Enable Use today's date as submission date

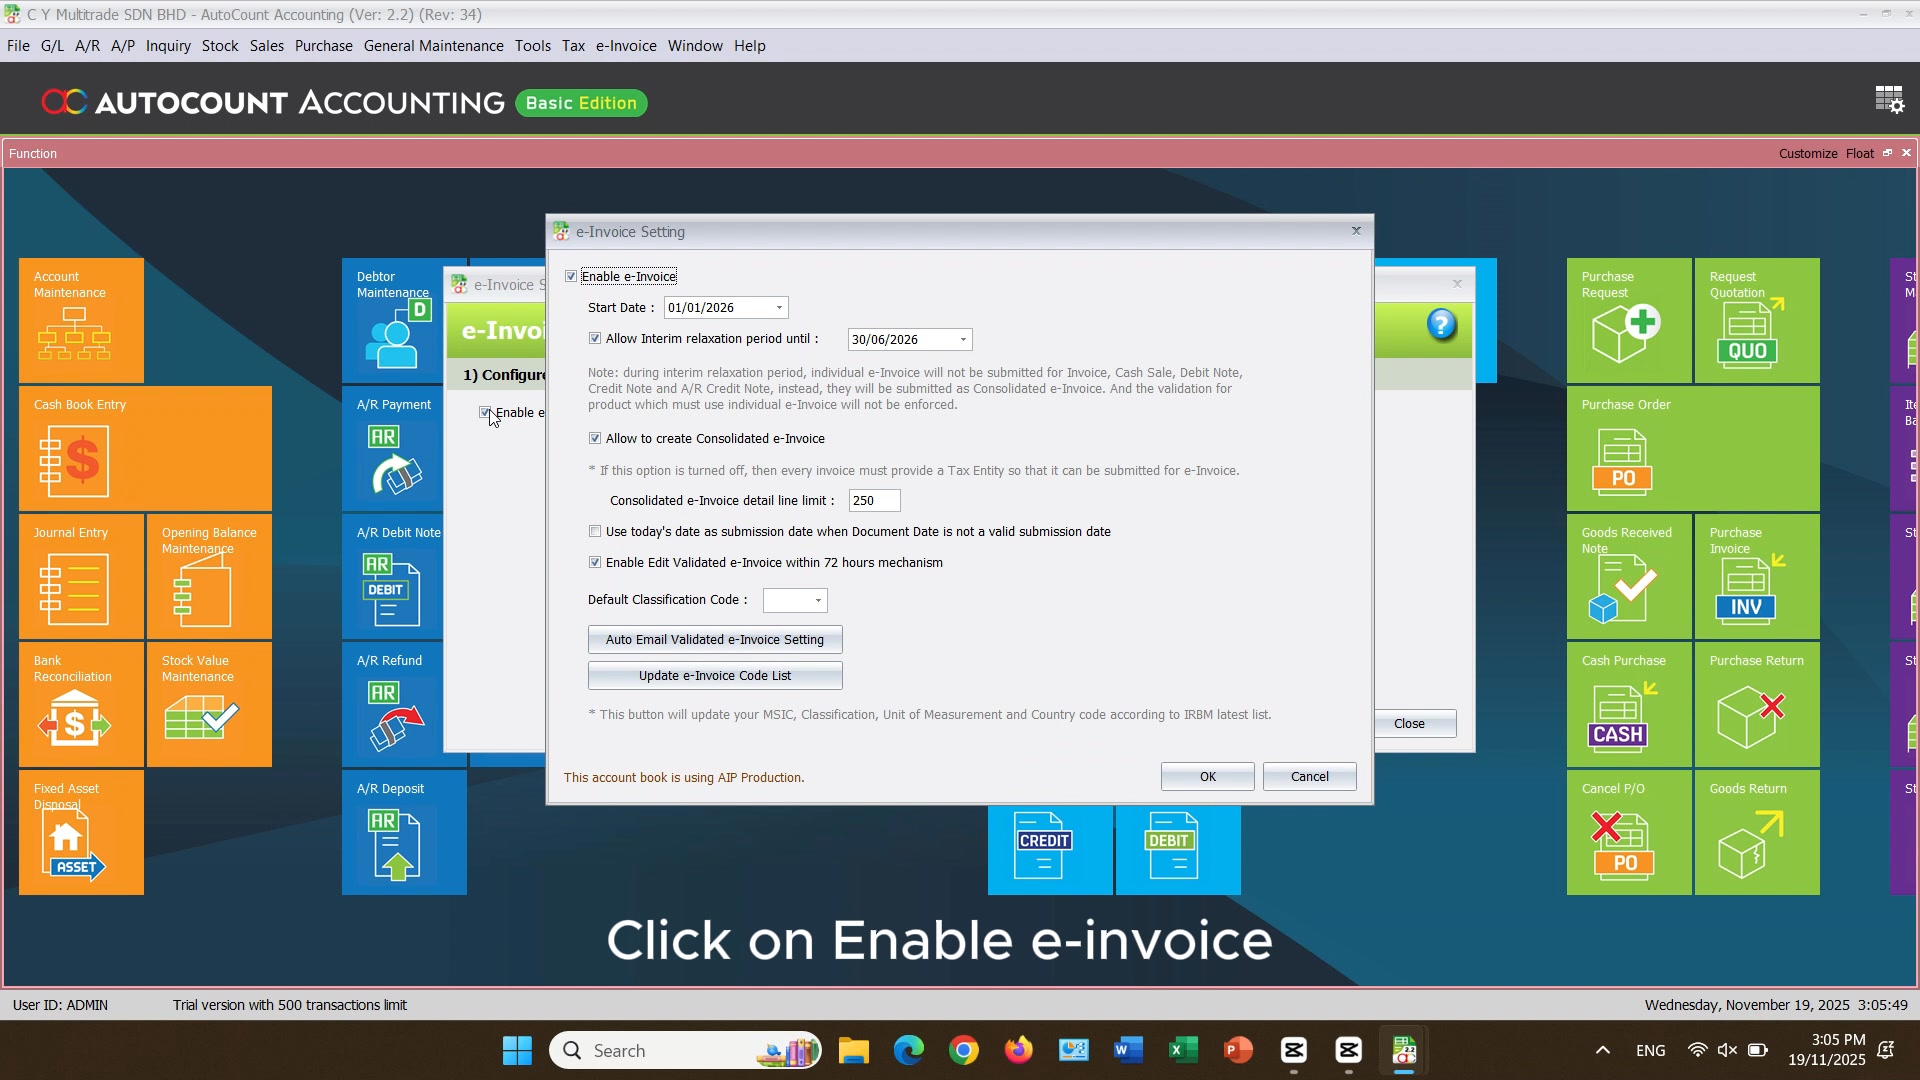pos(595,532)
